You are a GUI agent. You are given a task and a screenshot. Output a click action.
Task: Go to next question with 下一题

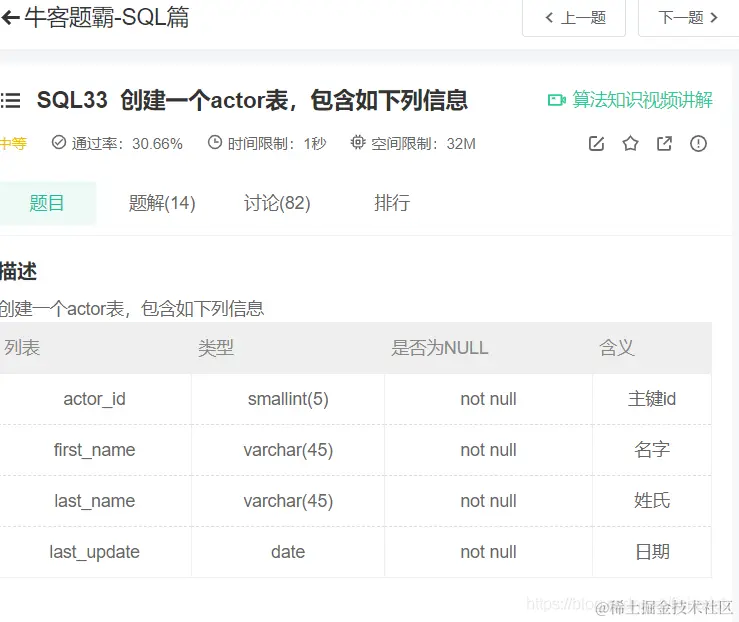click(x=689, y=18)
